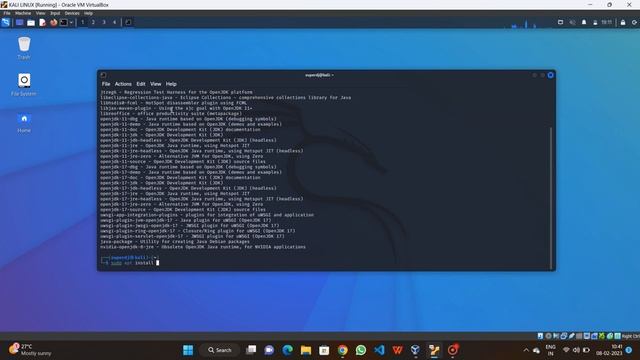Click the terminal scrollbar

pos(551,198)
